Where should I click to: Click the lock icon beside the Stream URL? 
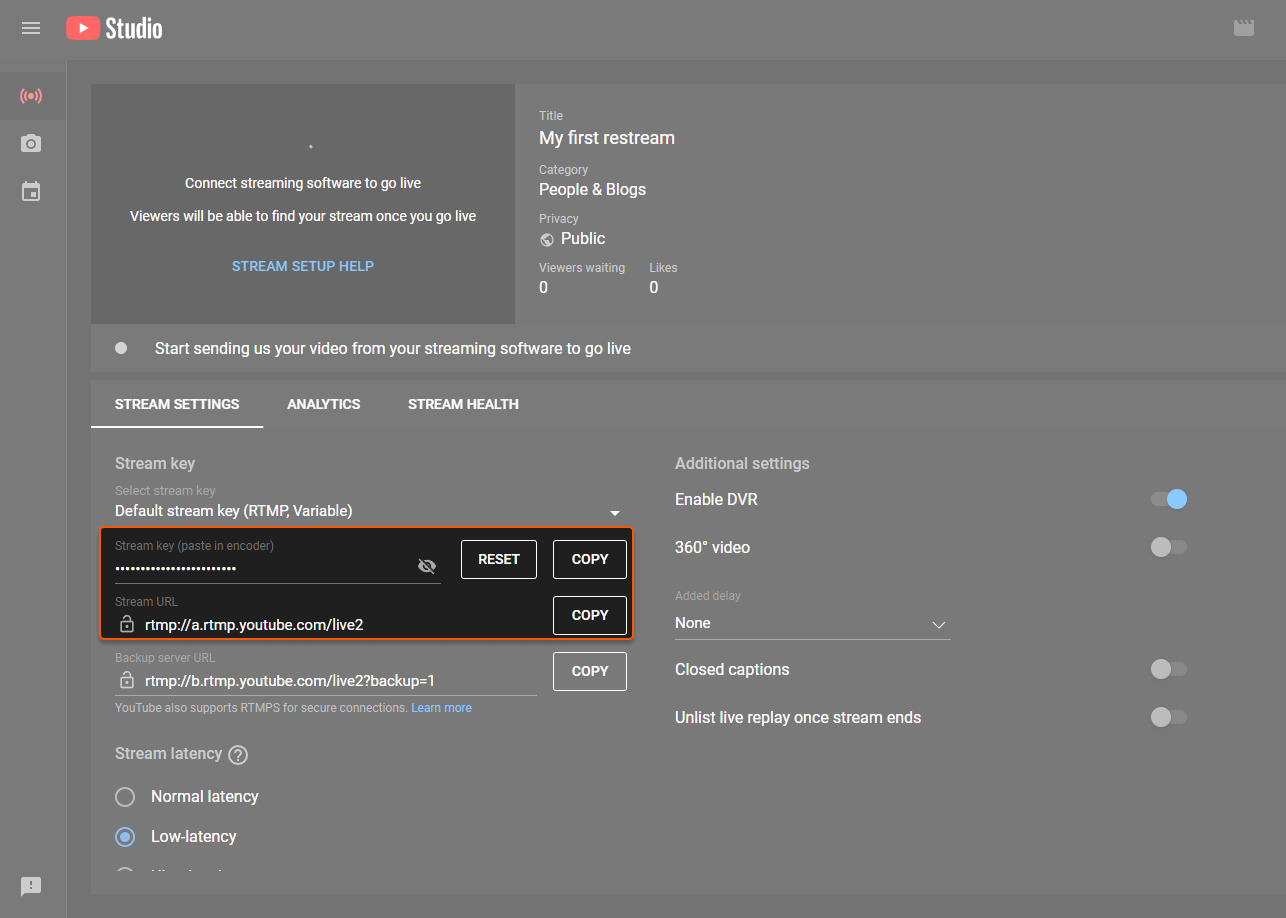(x=126, y=623)
